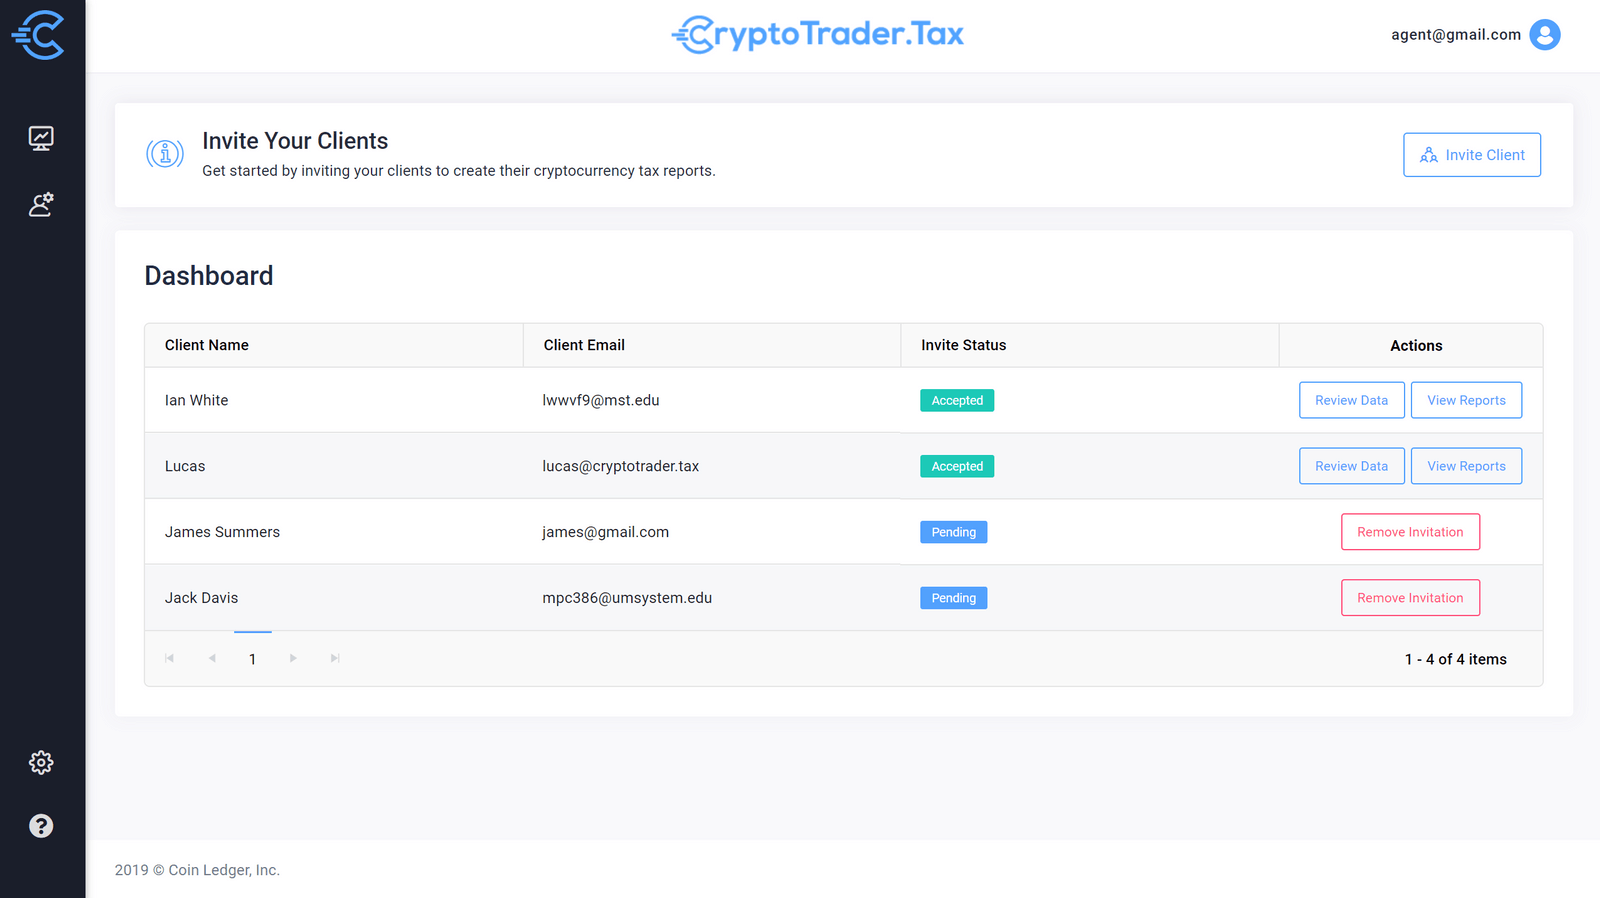Click the info icon beside Invite Your Clients
Screen dimensions: 1600x898
(x=165, y=154)
